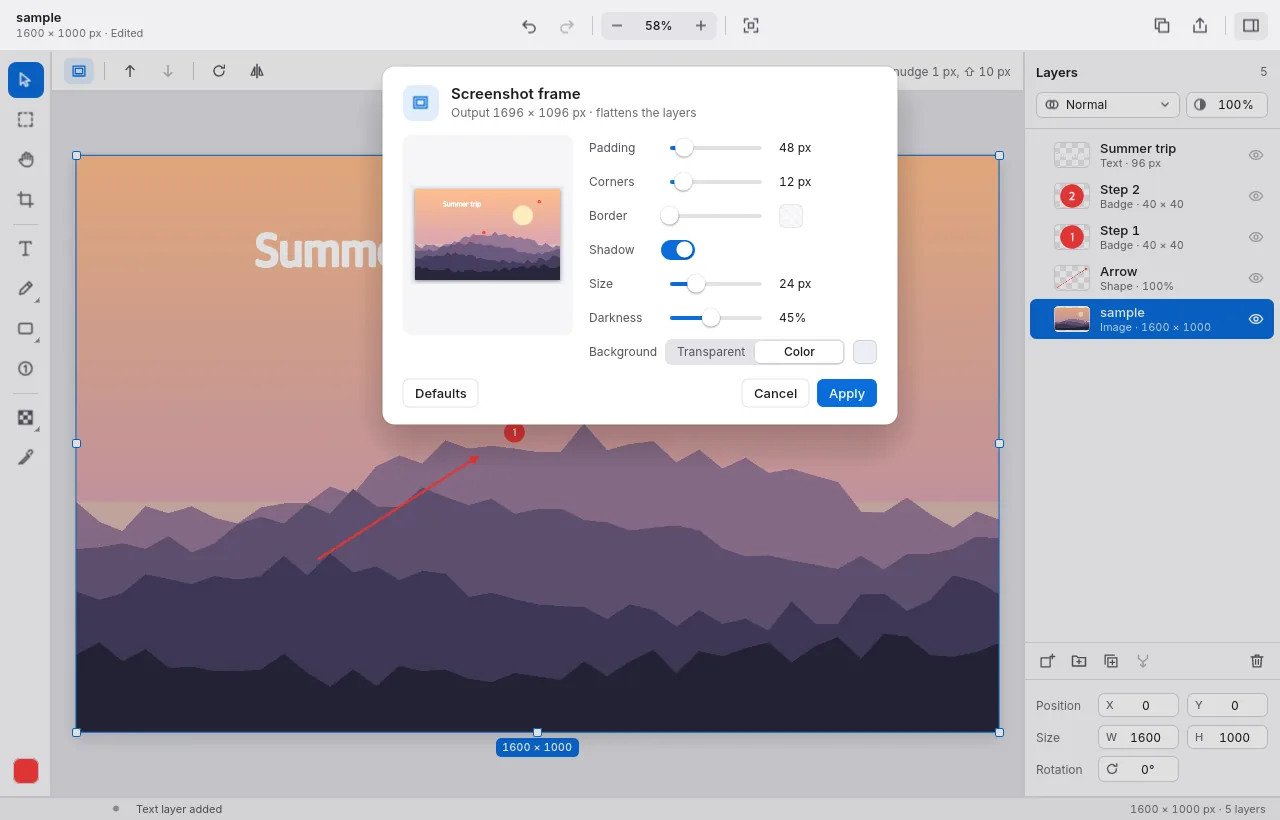This screenshot has height=820, width=1280.
Task: Select the Move pointer tool
Action: click(x=26, y=80)
